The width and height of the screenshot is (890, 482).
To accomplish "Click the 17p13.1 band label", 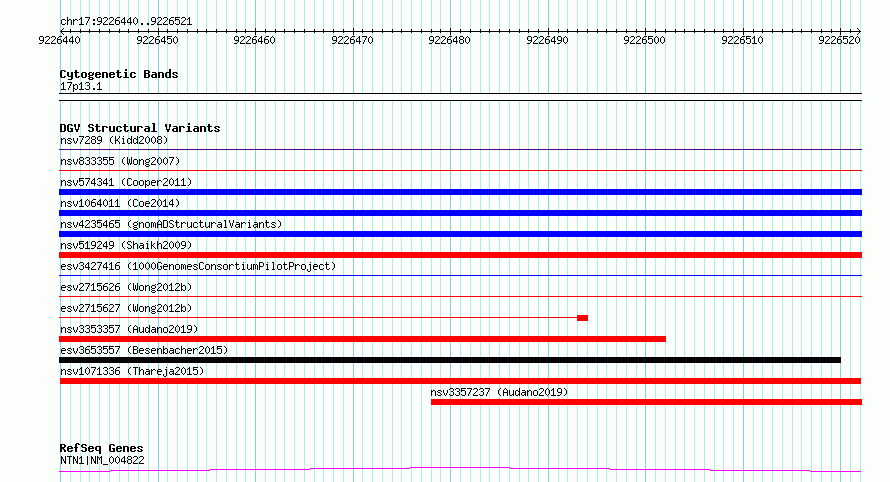I will point(81,86).
